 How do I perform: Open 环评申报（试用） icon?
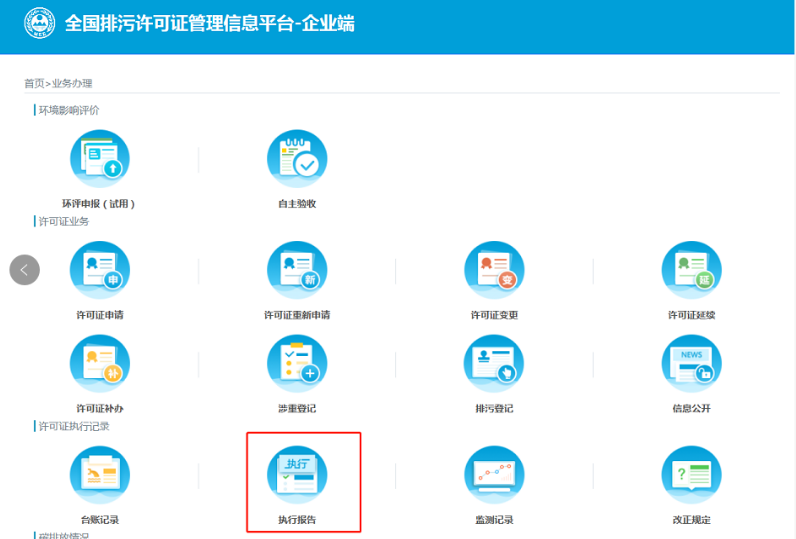99,160
